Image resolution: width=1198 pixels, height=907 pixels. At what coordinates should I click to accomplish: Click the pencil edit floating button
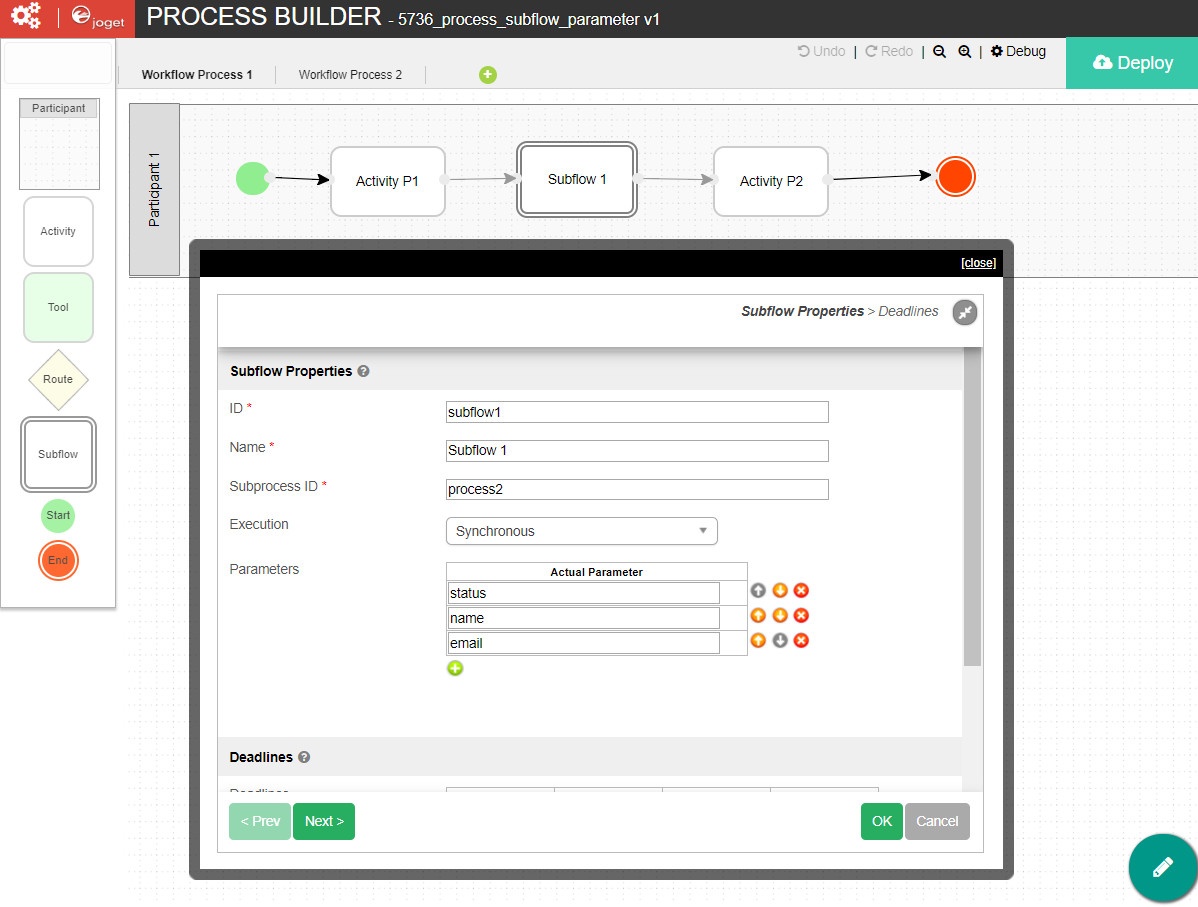(x=1162, y=867)
